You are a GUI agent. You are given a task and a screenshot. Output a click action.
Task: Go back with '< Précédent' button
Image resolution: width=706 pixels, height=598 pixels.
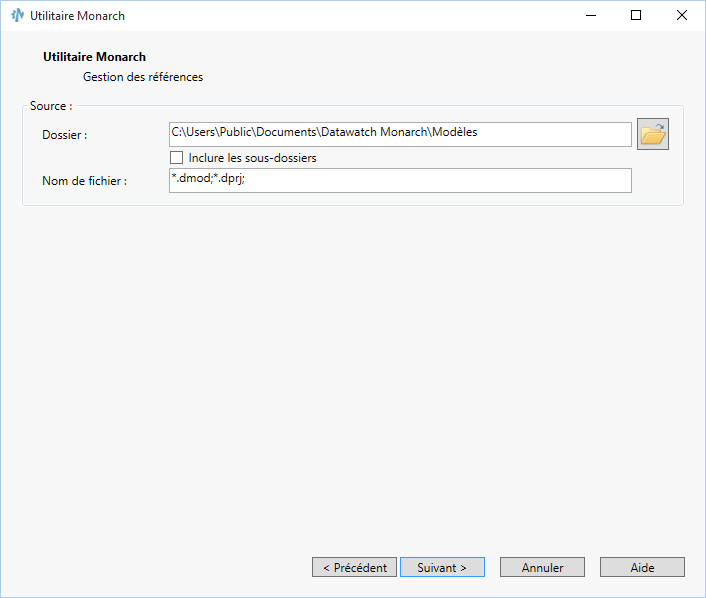click(354, 567)
